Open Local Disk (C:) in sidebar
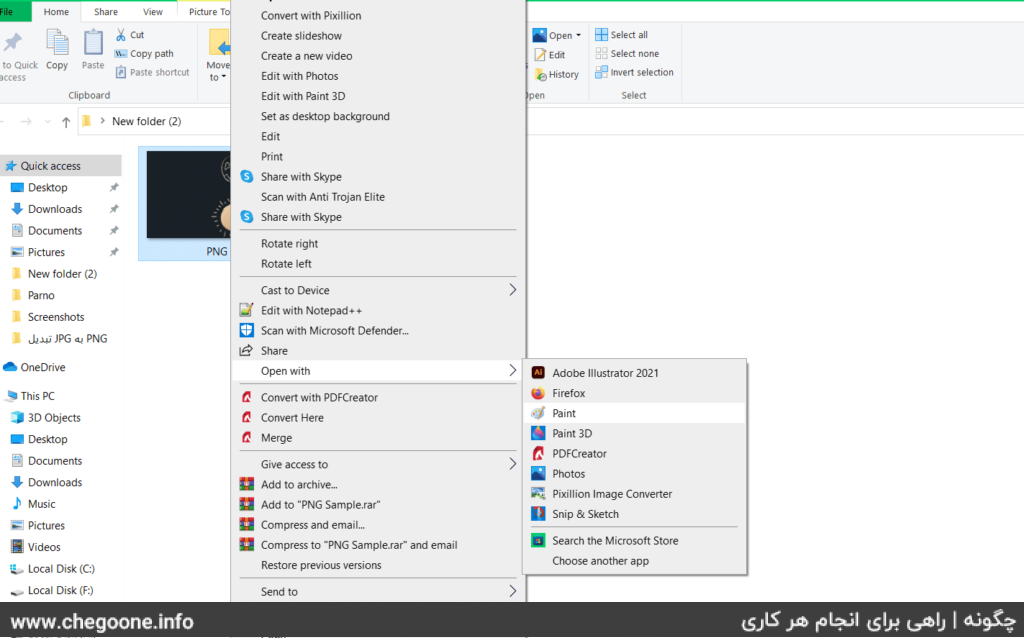The height and width of the screenshot is (638, 1024). tap(61, 568)
